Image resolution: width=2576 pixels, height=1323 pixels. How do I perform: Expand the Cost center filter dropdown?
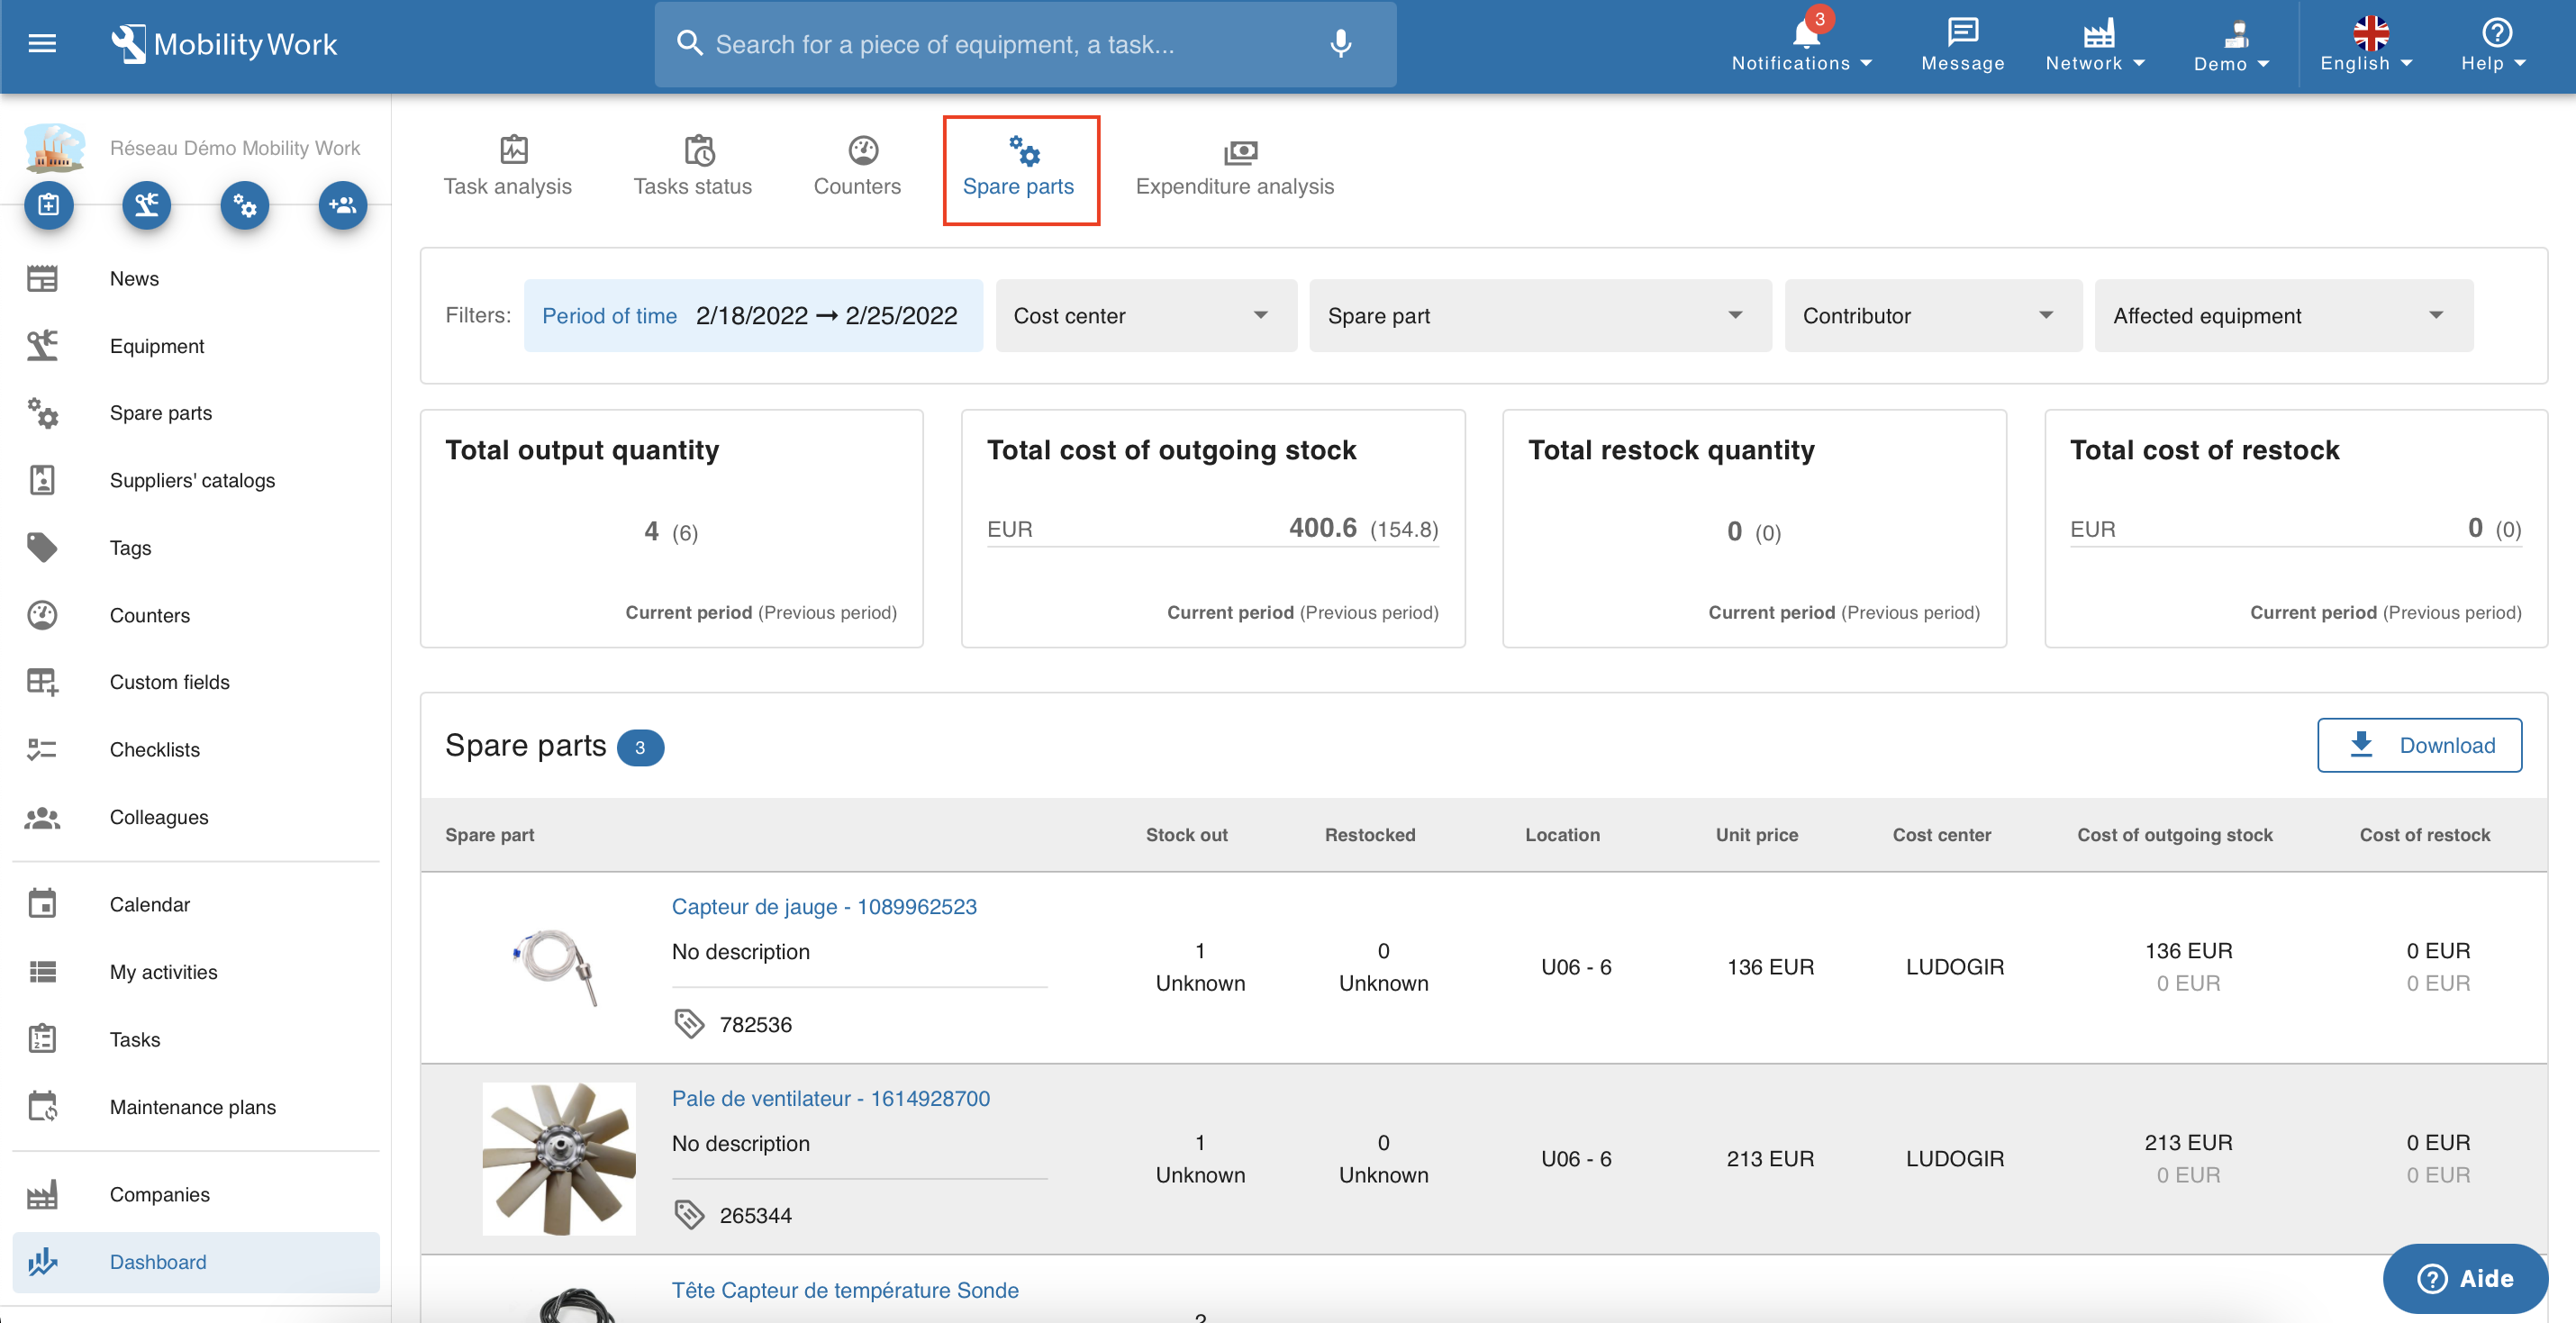tap(1146, 315)
